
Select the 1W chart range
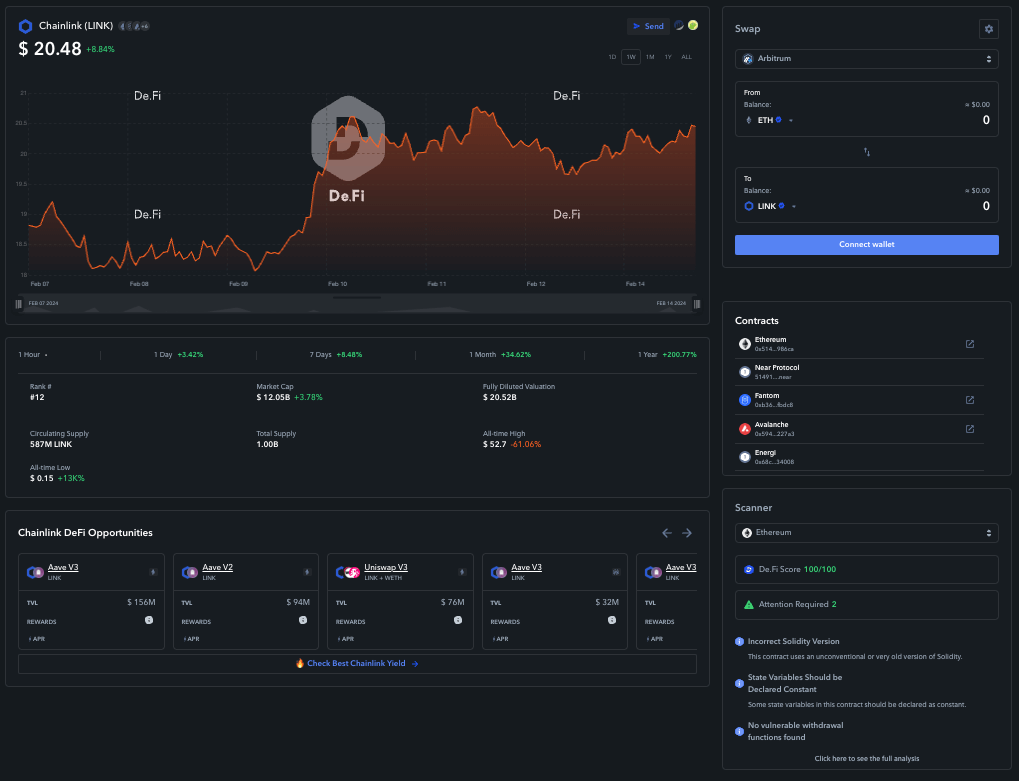click(x=631, y=57)
